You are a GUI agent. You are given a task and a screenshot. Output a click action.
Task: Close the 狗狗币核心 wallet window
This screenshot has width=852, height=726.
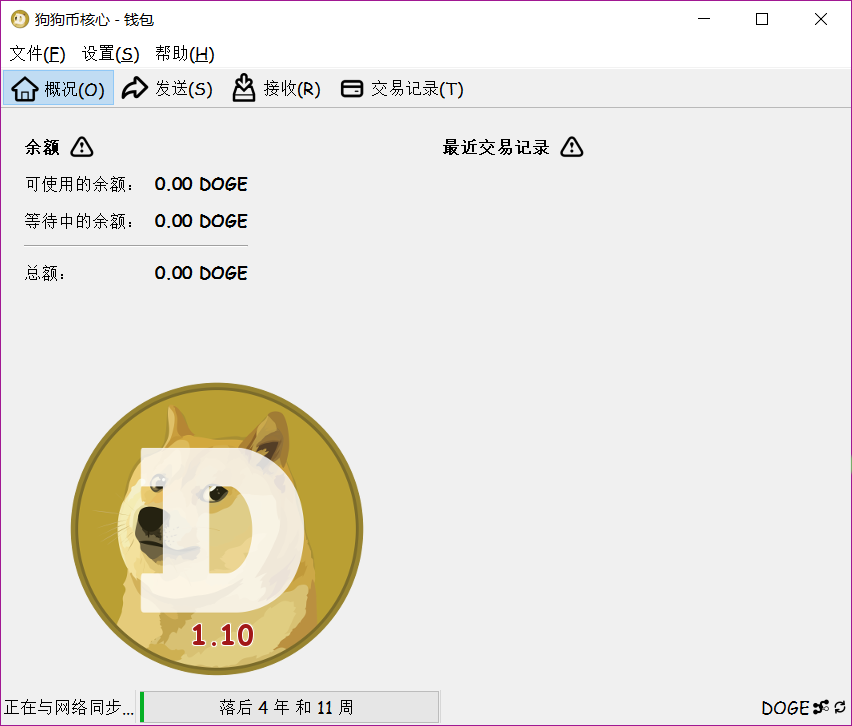(821, 19)
